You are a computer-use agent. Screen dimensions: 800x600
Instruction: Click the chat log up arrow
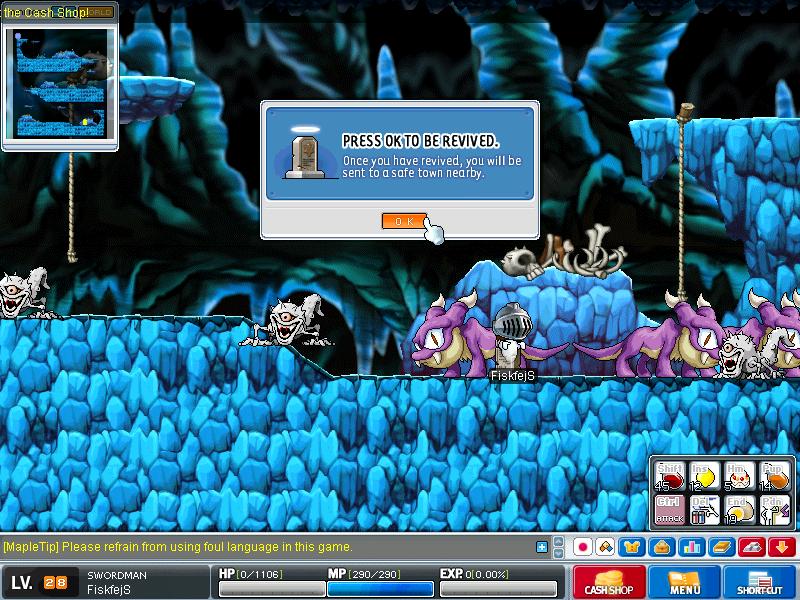pyautogui.click(x=559, y=541)
